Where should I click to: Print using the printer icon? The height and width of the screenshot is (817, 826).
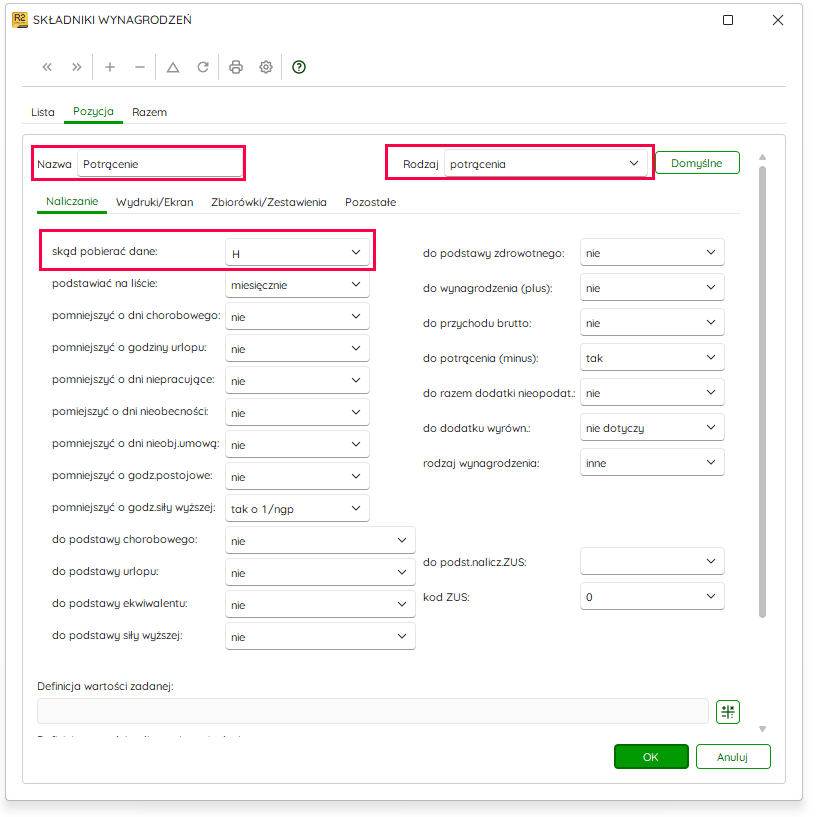click(x=235, y=67)
